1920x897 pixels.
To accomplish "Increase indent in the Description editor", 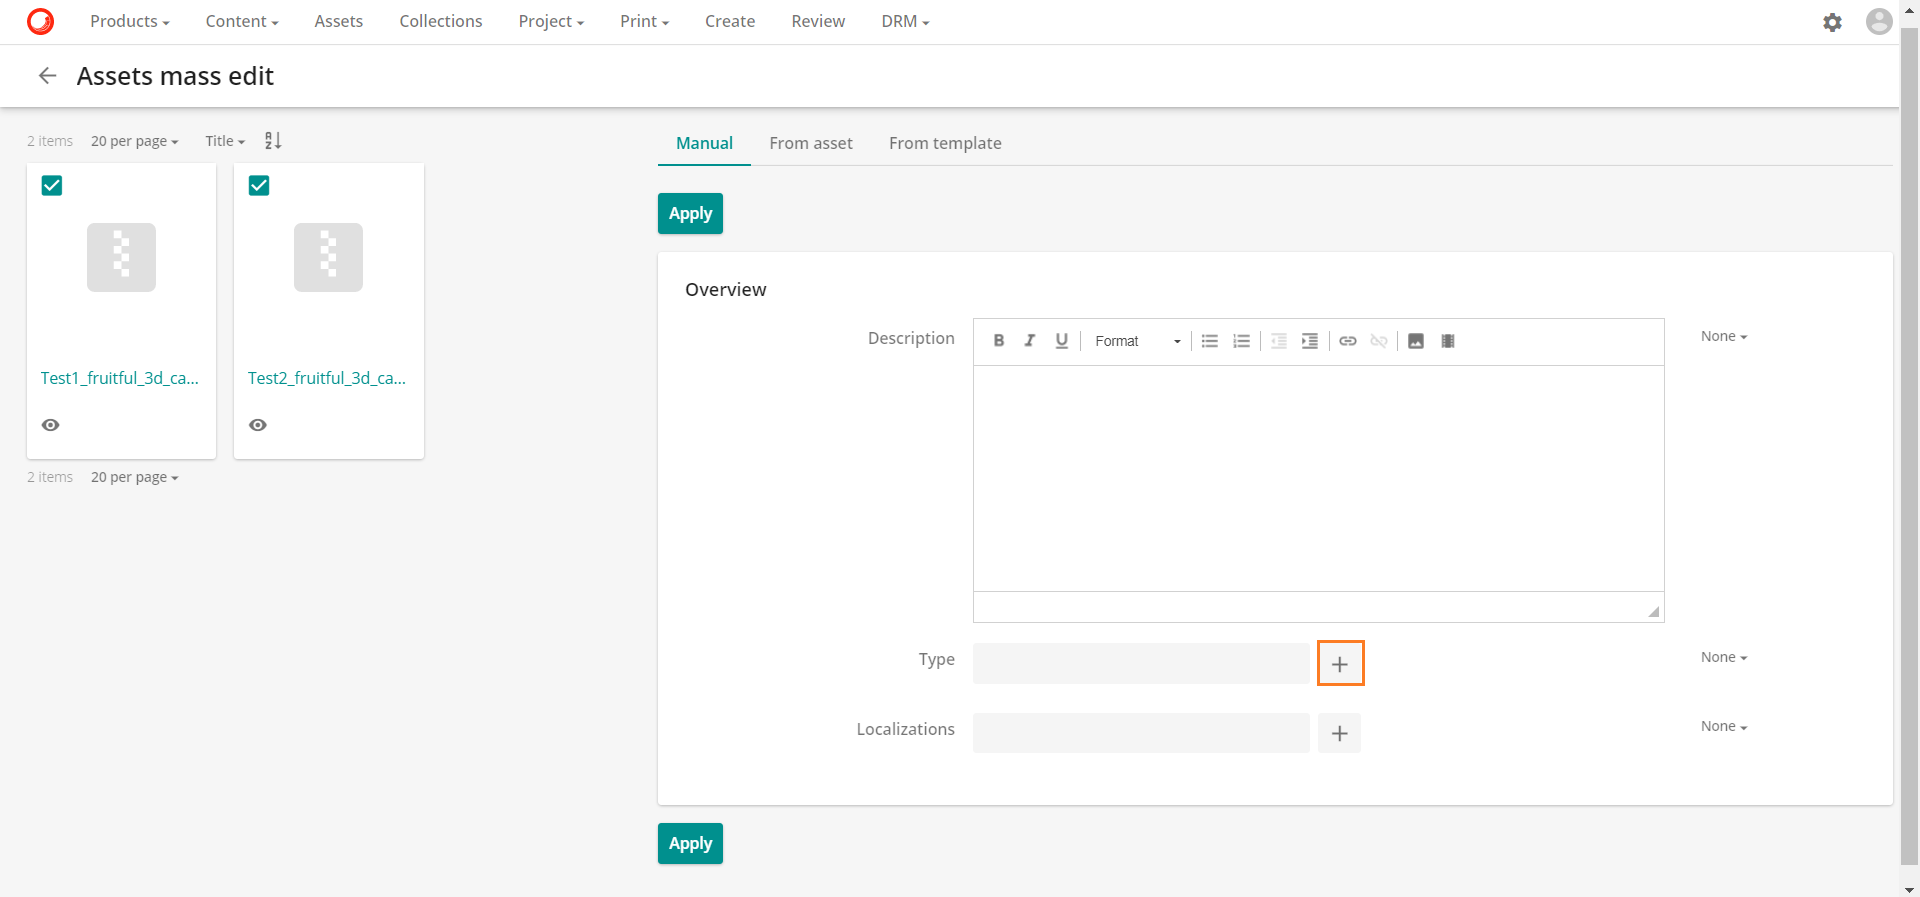I will [1309, 341].
